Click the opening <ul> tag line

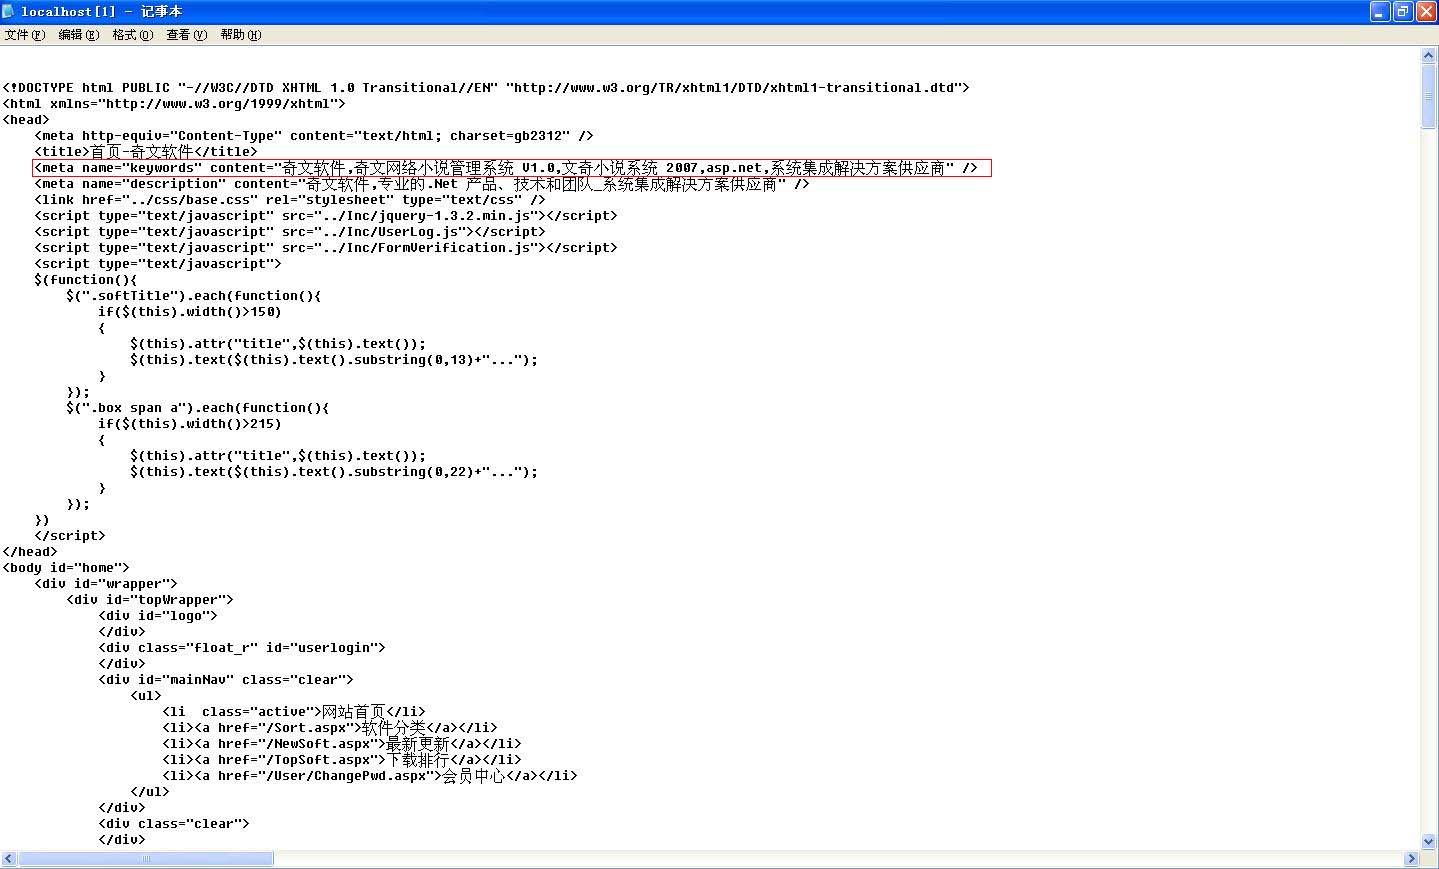146,696
